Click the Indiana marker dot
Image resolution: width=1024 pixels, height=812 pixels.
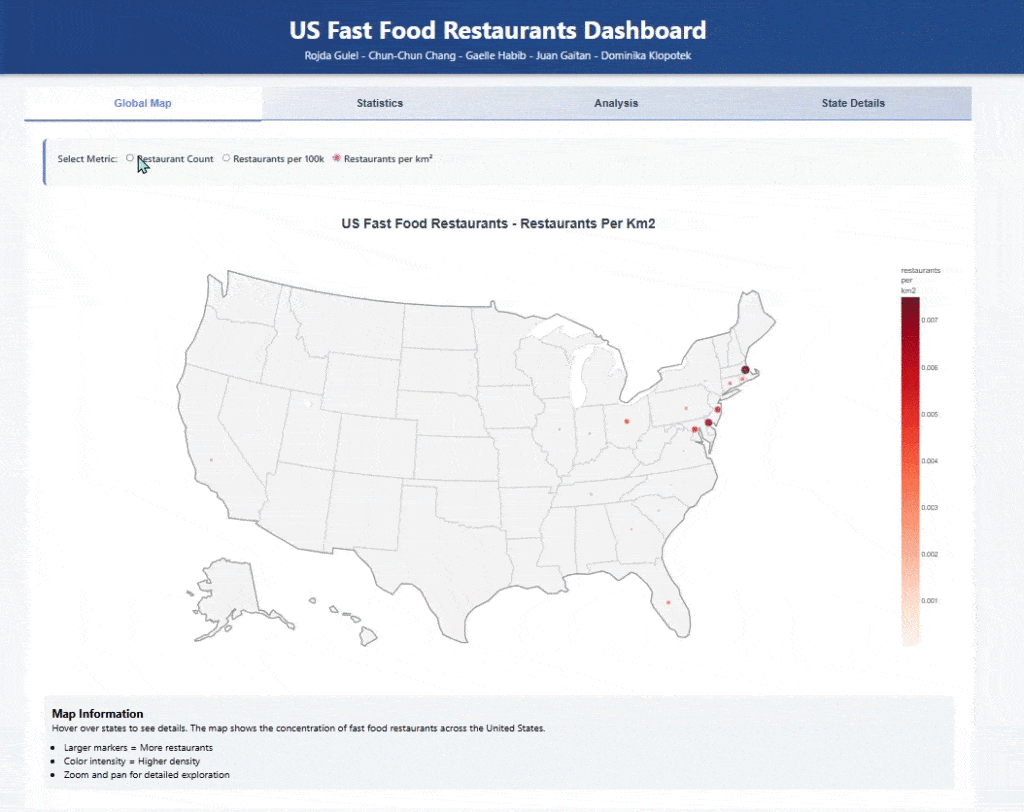pos(590,433)
